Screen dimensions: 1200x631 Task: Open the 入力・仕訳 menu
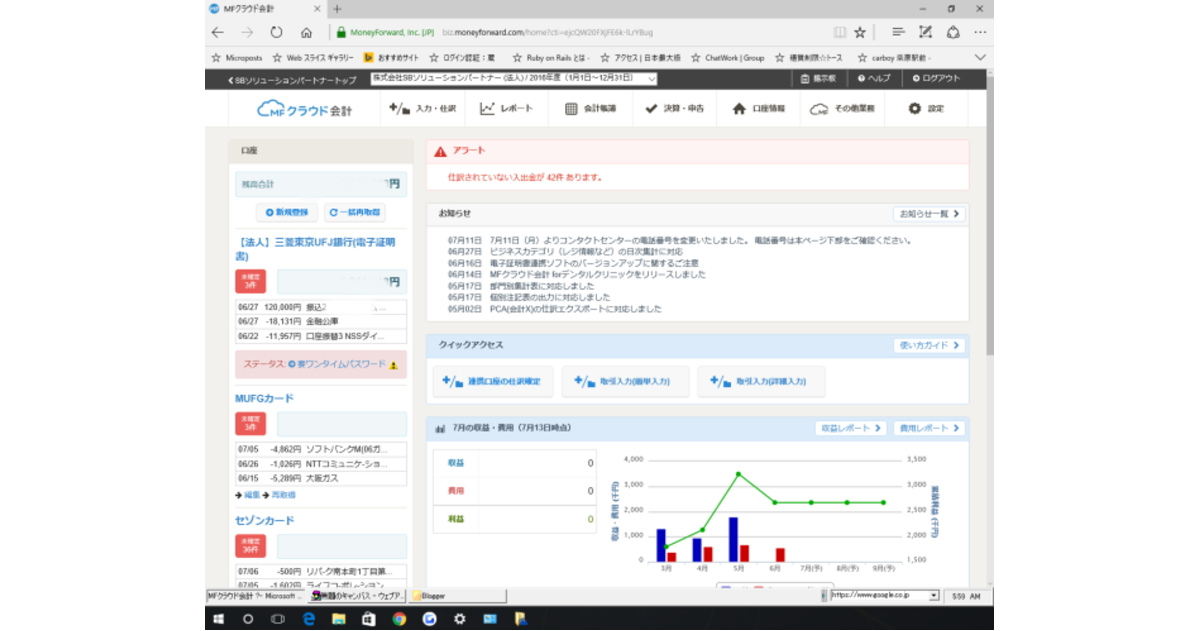(x=422, y=109)
